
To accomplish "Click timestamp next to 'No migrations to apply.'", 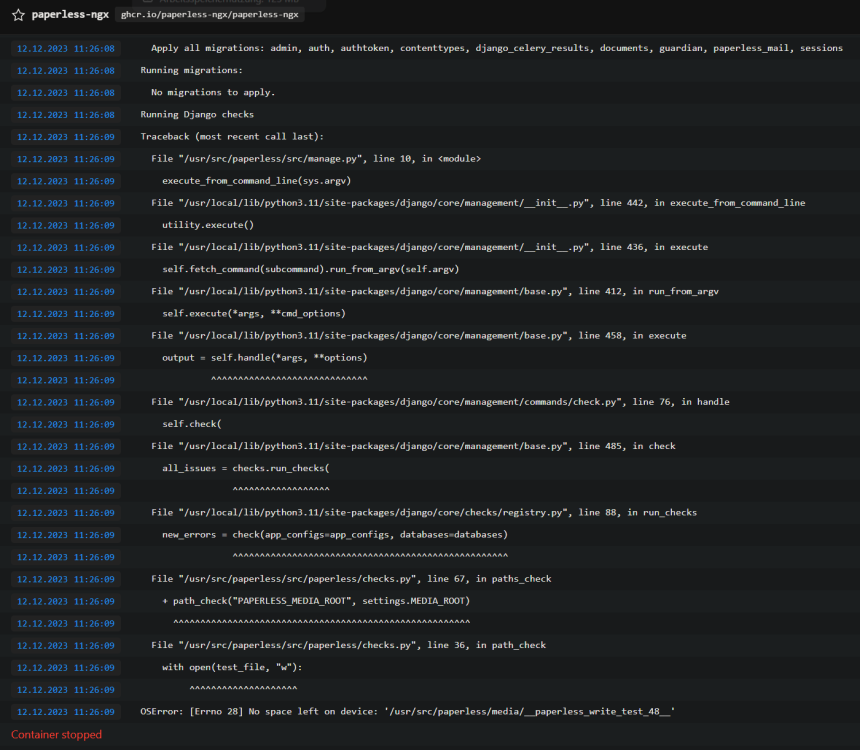I will 66,93.
